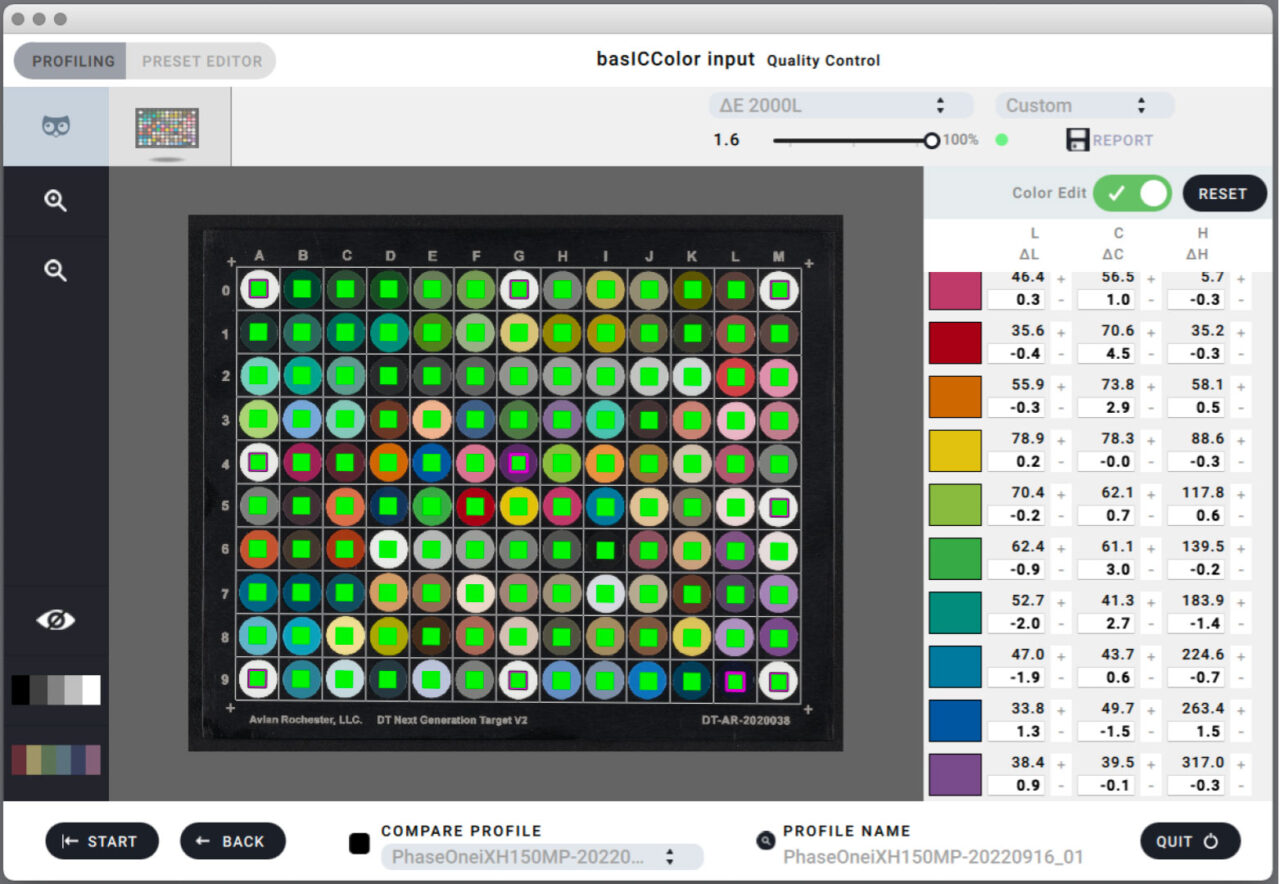This screenshot has height=884, width=1280.
Task: Click the tolerance slider handle at 100%
Action: pyautogui.click(x=932, y=141)
